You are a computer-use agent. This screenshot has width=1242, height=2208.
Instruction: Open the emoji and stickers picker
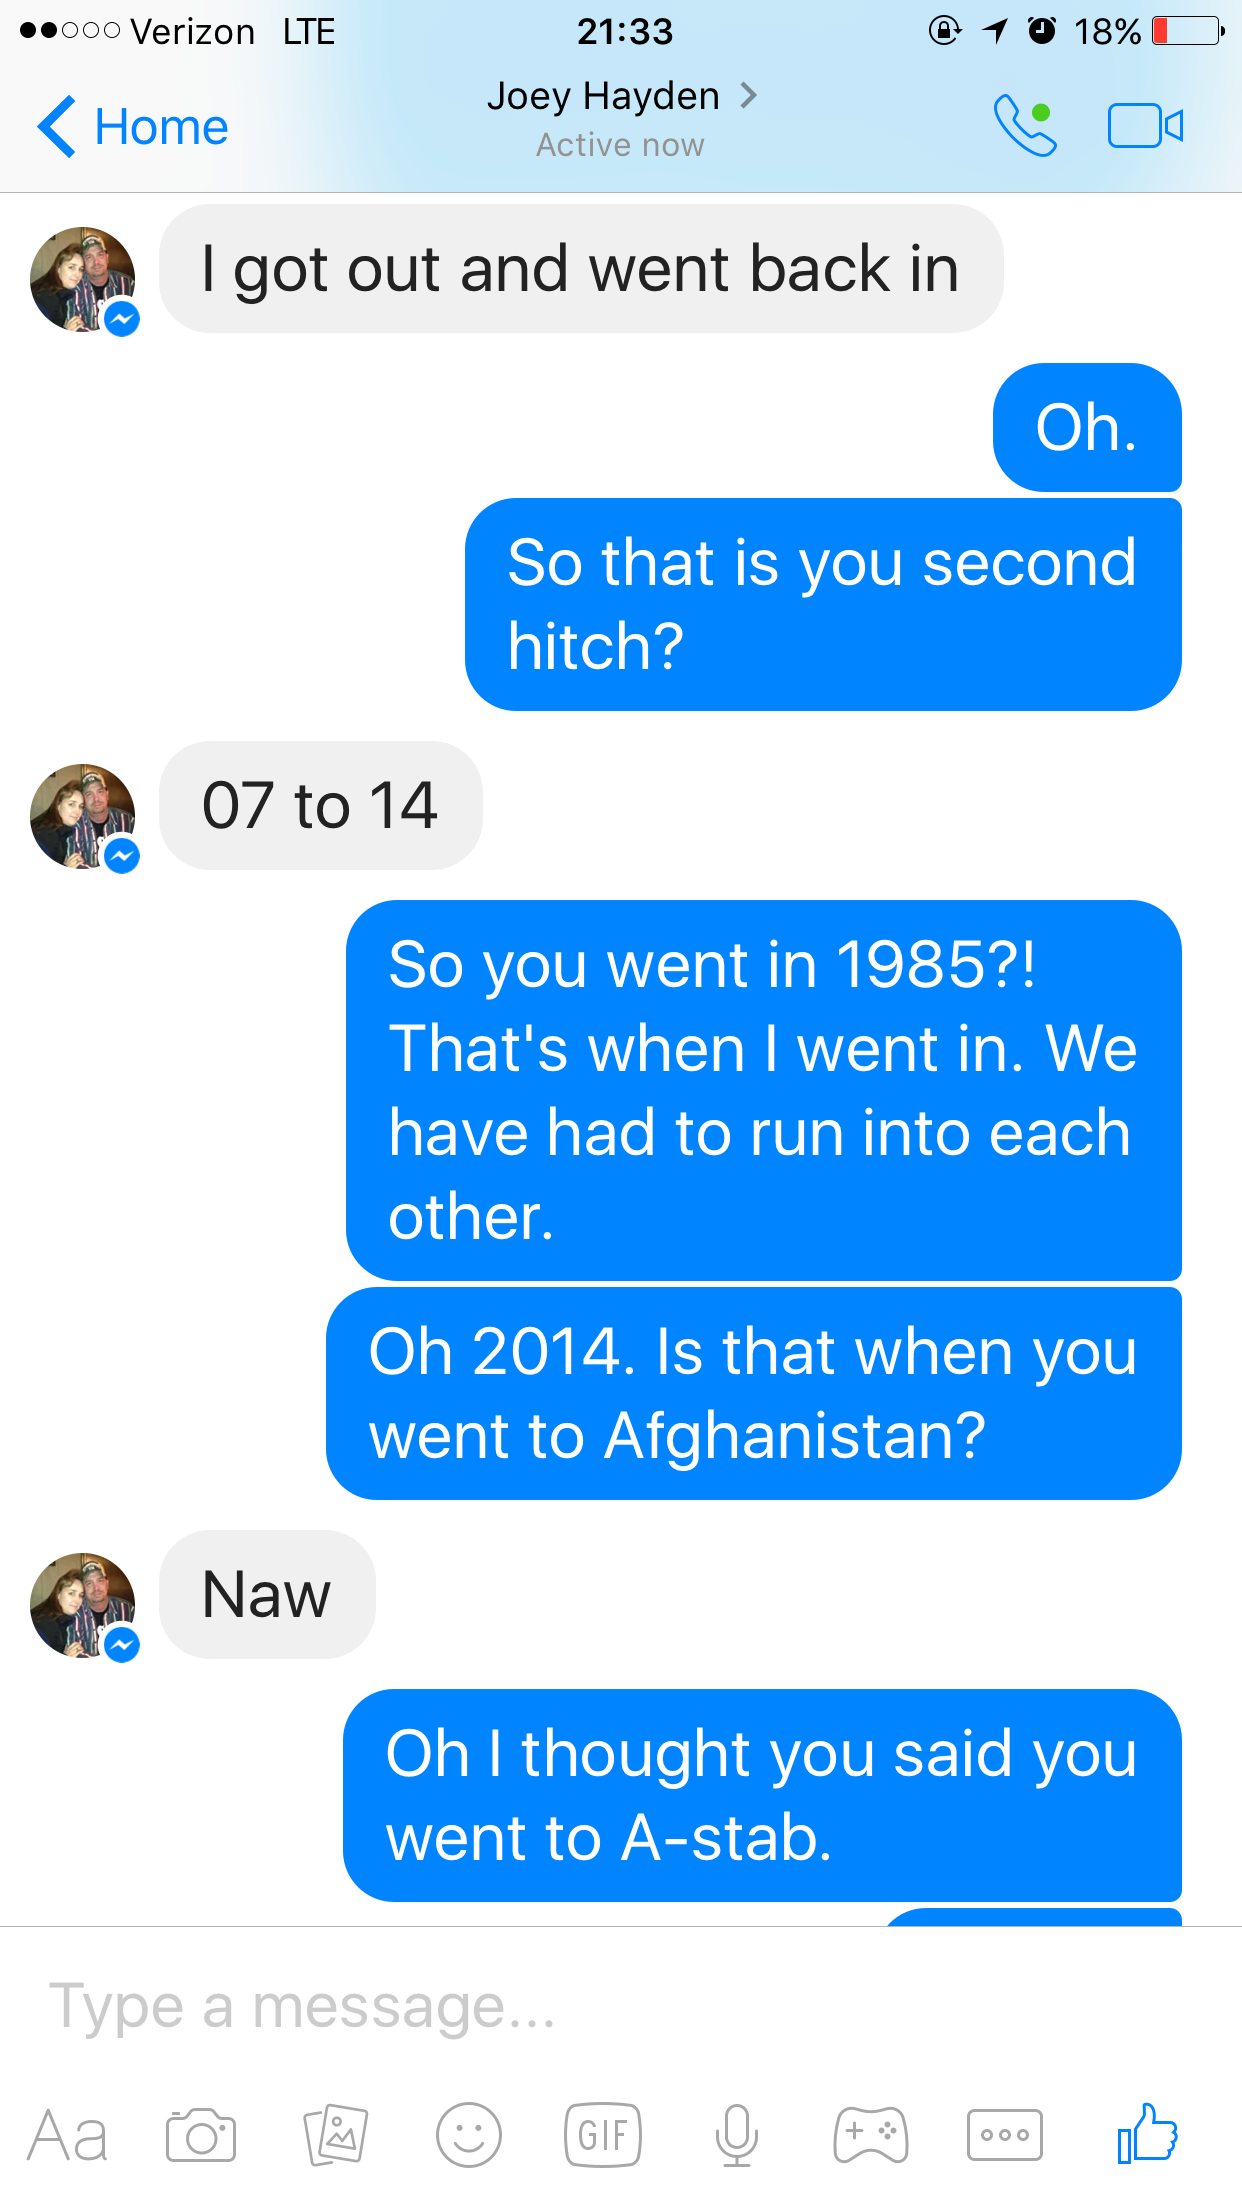click(468, 2135)
